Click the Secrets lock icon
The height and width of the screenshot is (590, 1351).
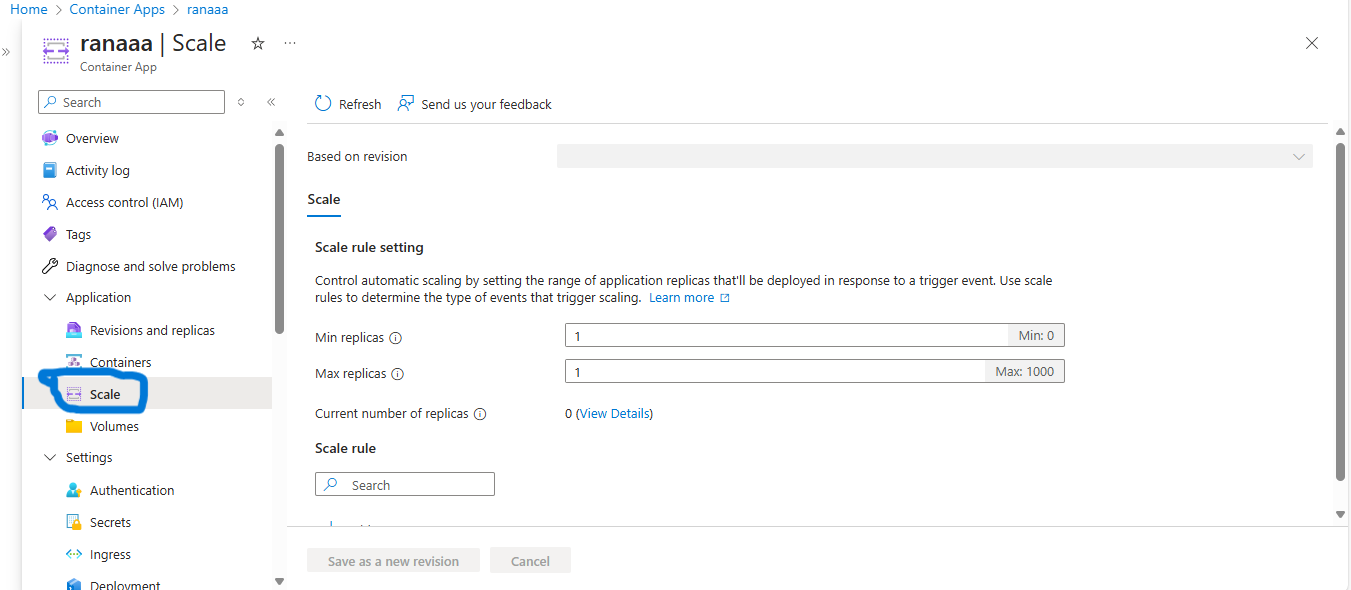tap(74, 522)
